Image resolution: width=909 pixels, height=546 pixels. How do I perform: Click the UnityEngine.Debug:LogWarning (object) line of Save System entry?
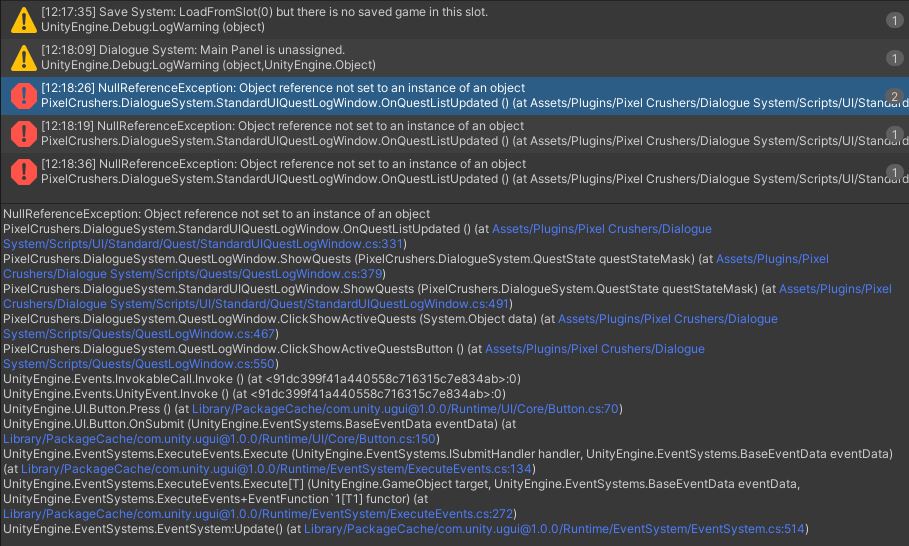click(x=152, y=27)
